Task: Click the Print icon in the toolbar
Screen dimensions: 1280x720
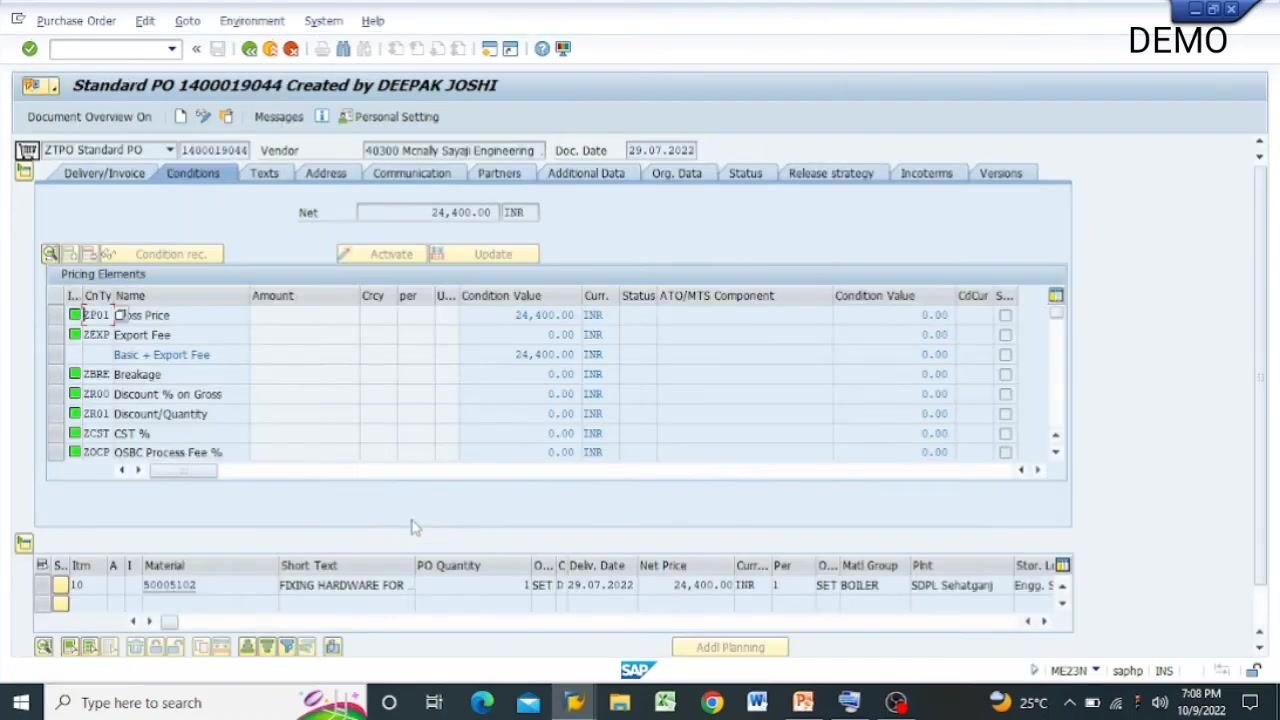Action: (x=322, y=49)
